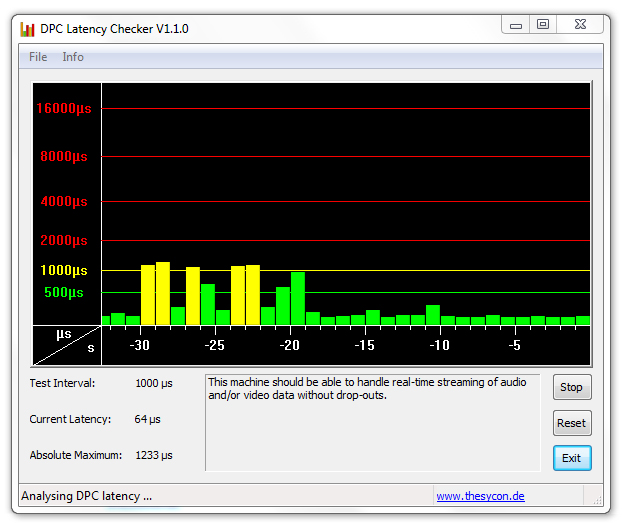This screenshot has height=524, width=622.
Task: Click the Test Interval value 1000 µs
Action: tap(154, 383)
